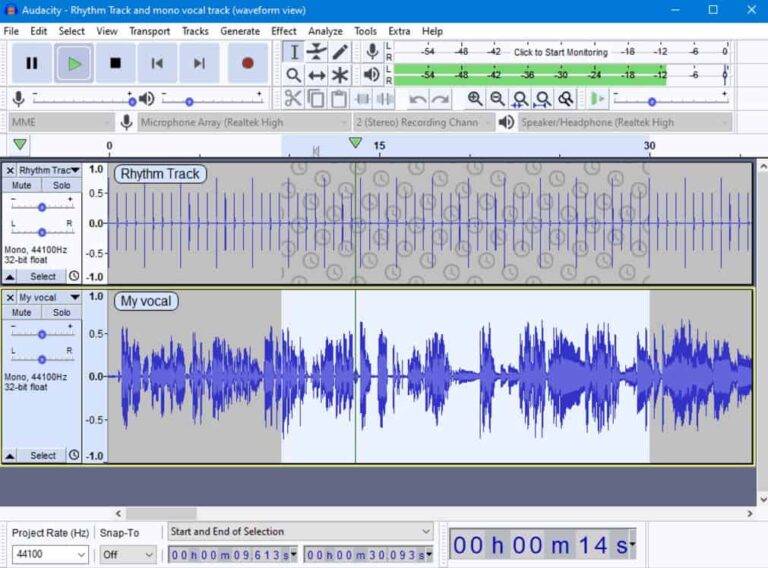
Task: Click the selection start time field
Action: [x=233, y=555]
